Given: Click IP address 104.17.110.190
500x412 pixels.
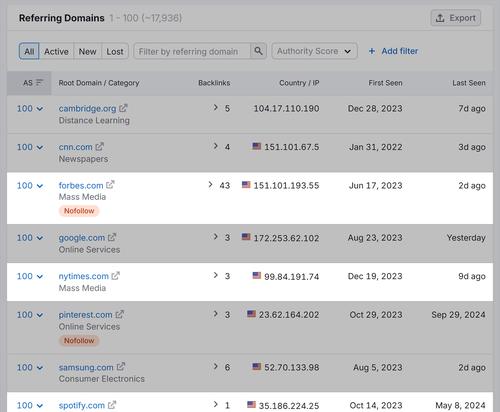Looking at the screenshot, I should coord(286,108).
